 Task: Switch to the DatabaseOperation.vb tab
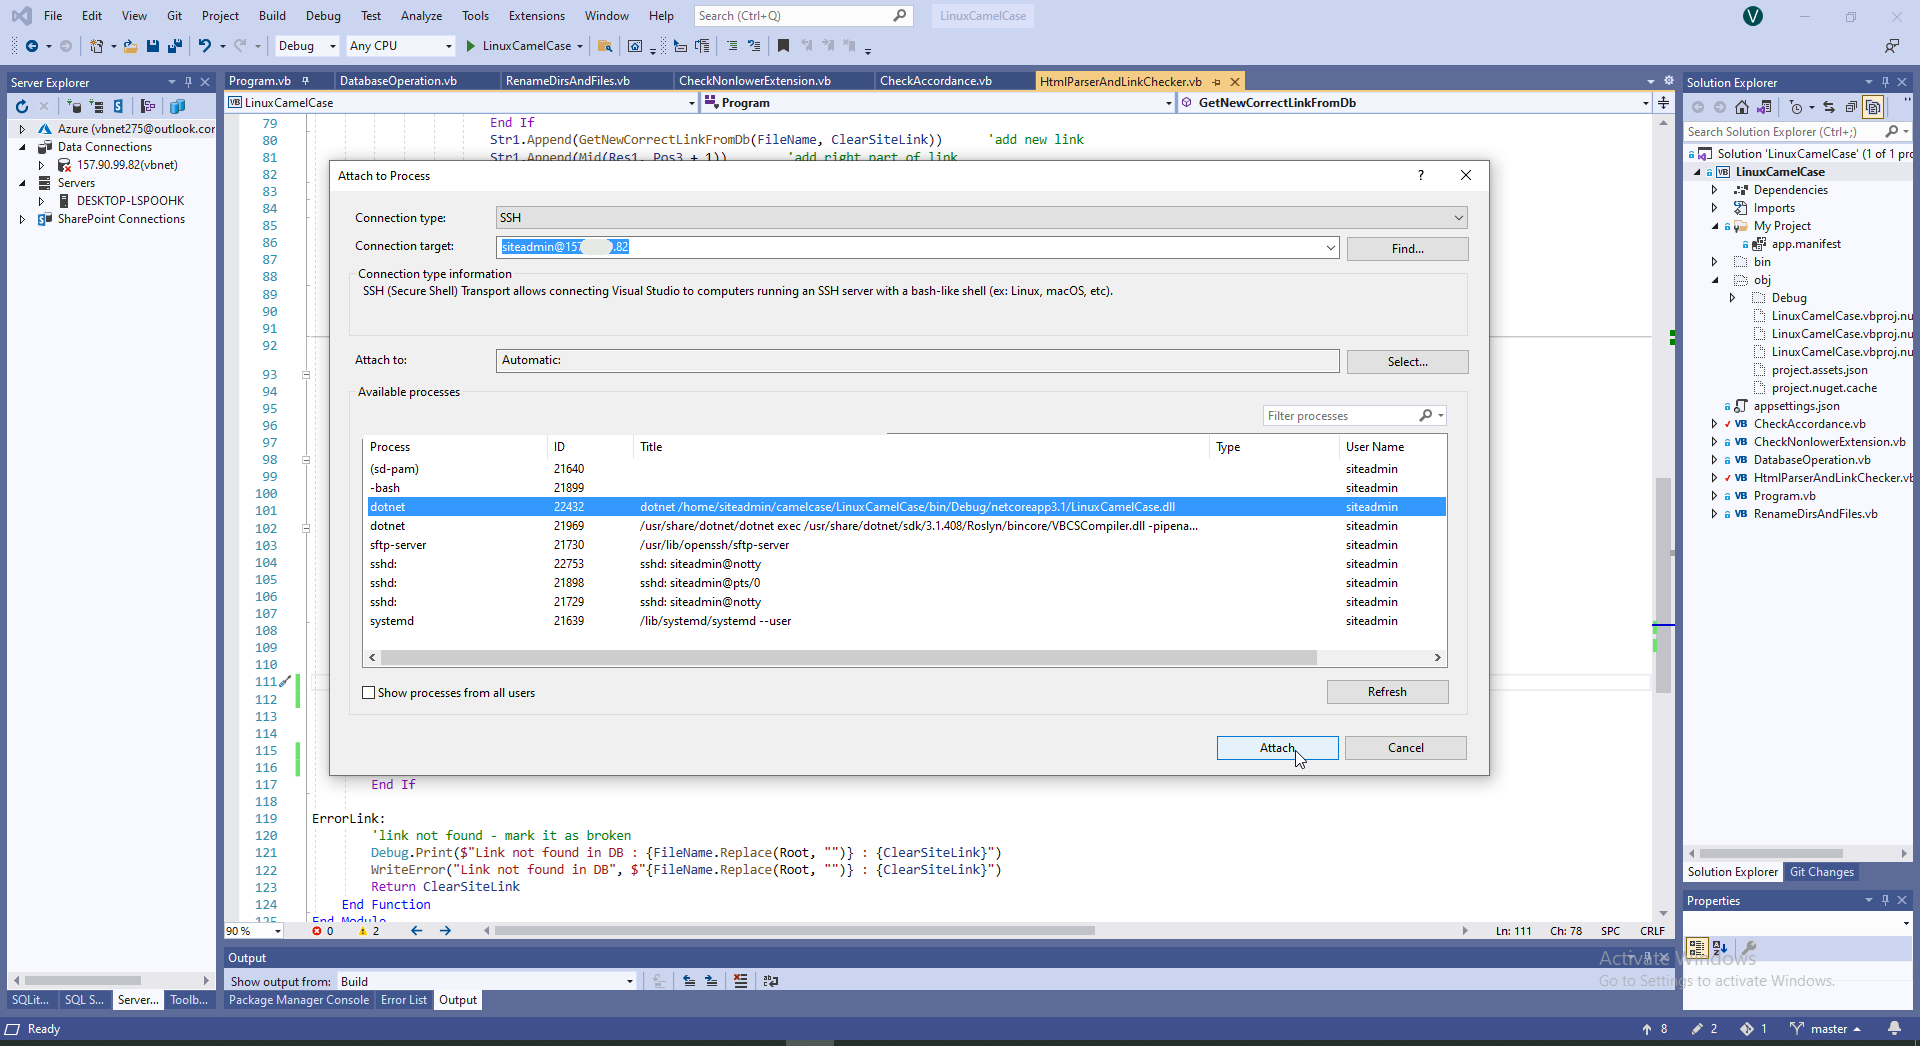tap(398, 81)
